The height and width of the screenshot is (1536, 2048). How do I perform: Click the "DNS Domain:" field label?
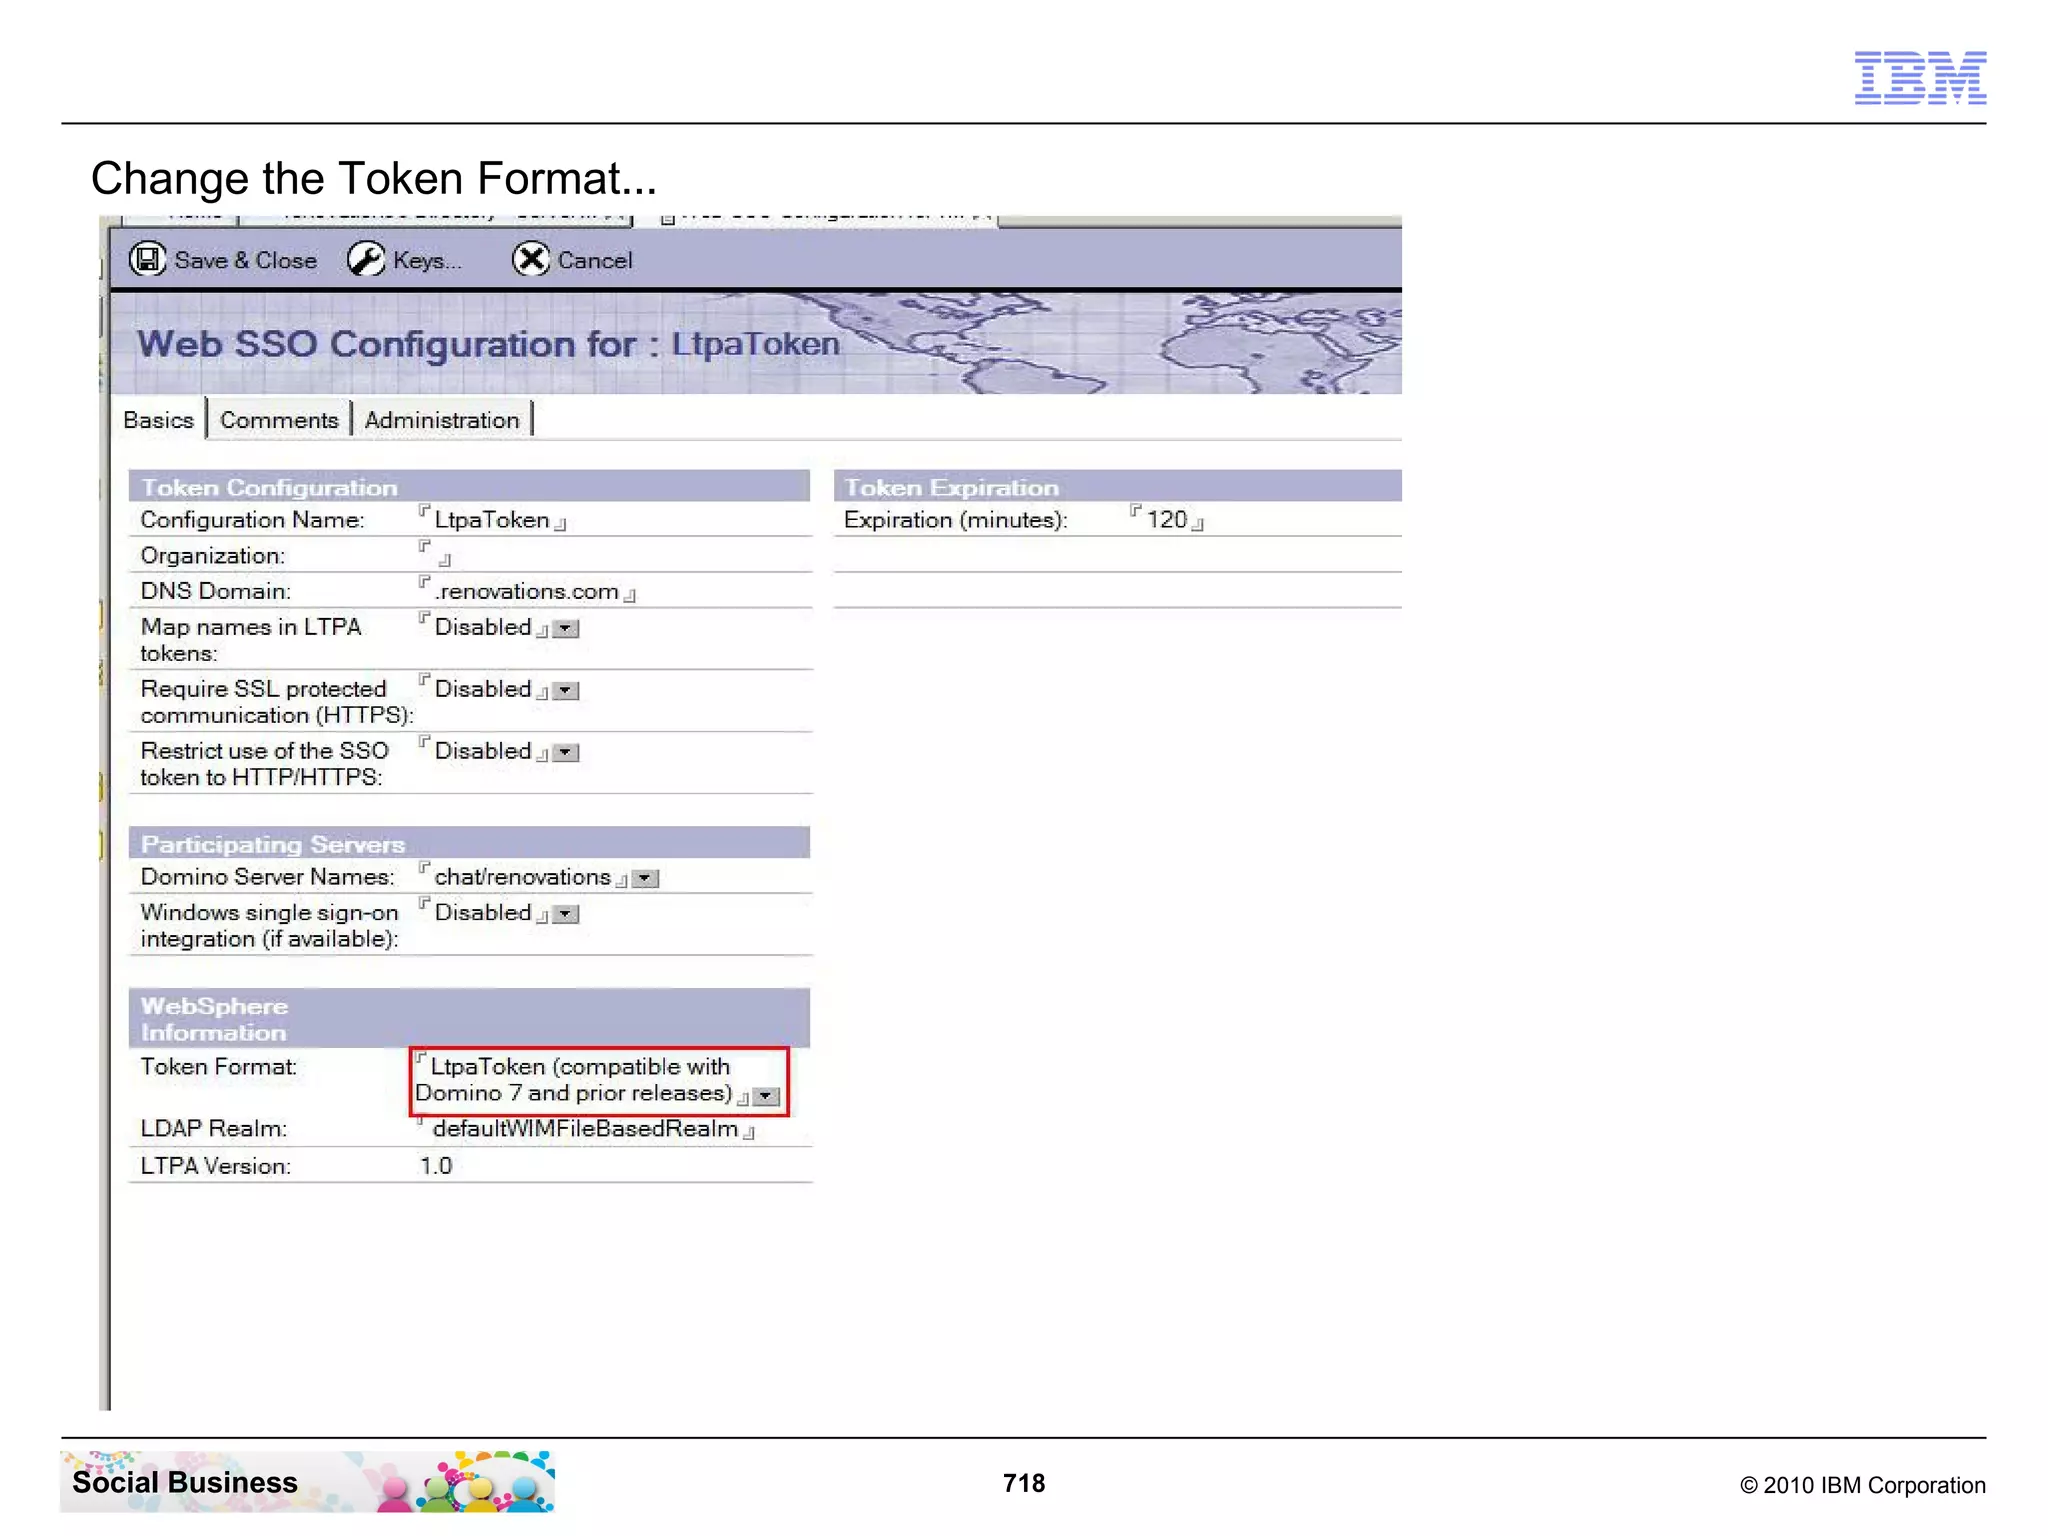coord(216,591)
